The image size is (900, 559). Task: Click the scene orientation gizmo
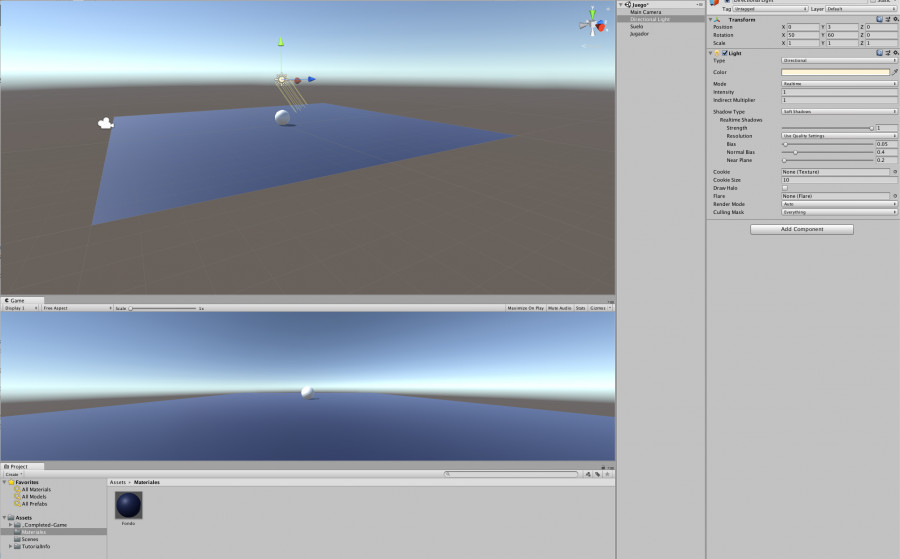[x=593, y=24]
